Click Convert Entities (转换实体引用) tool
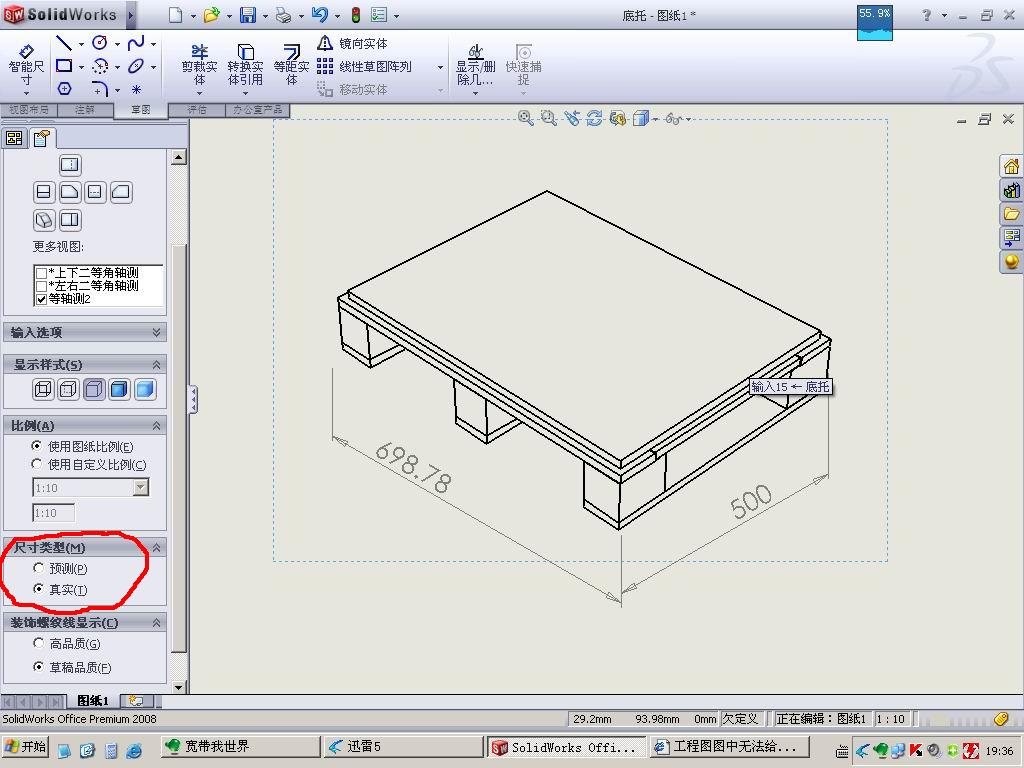 (x=245, y=65)
